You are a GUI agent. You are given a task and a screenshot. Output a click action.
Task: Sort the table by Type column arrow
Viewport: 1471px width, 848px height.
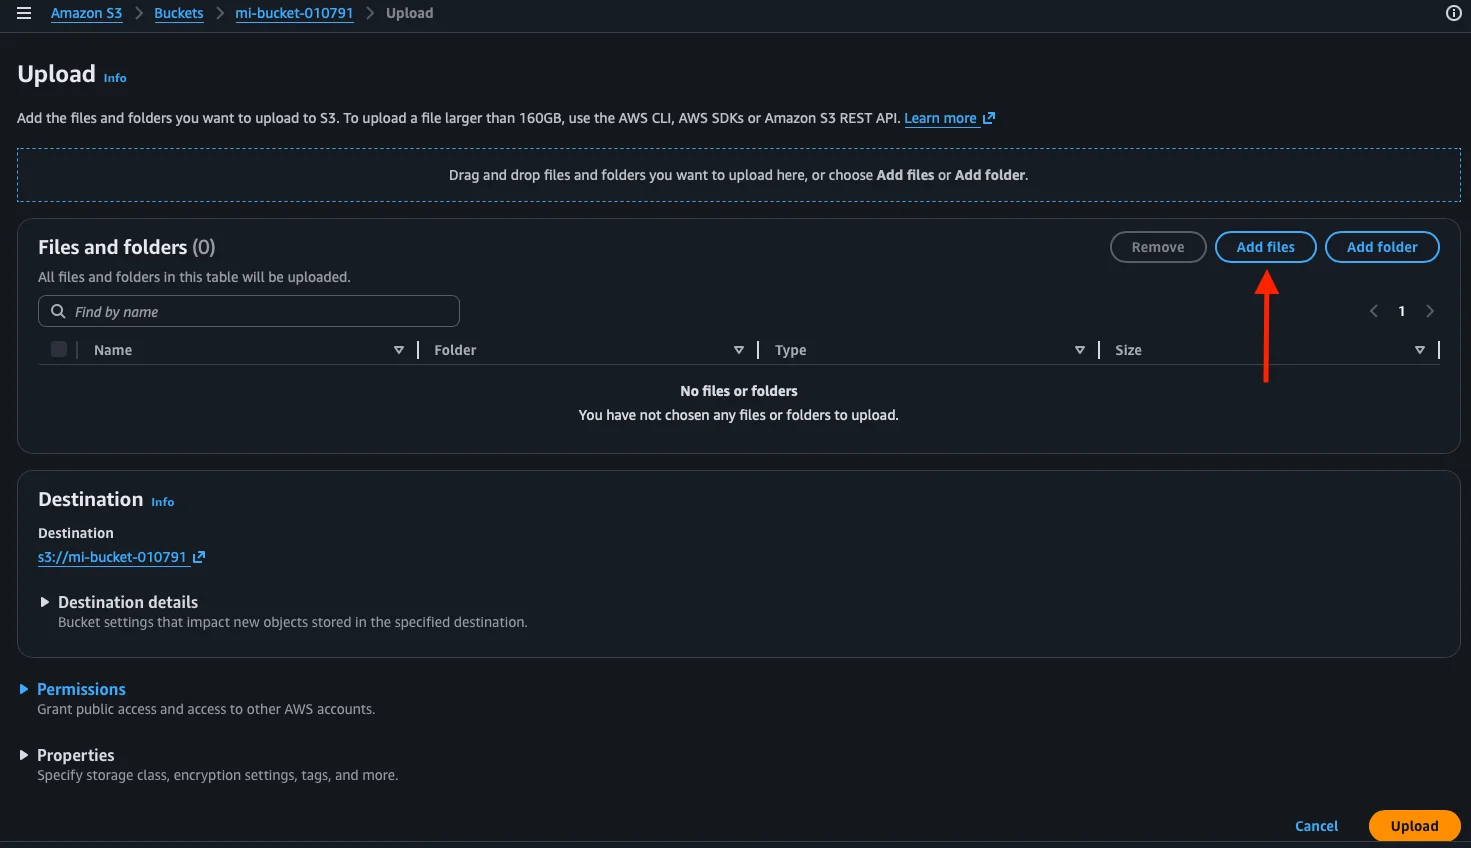(1080, 350)
